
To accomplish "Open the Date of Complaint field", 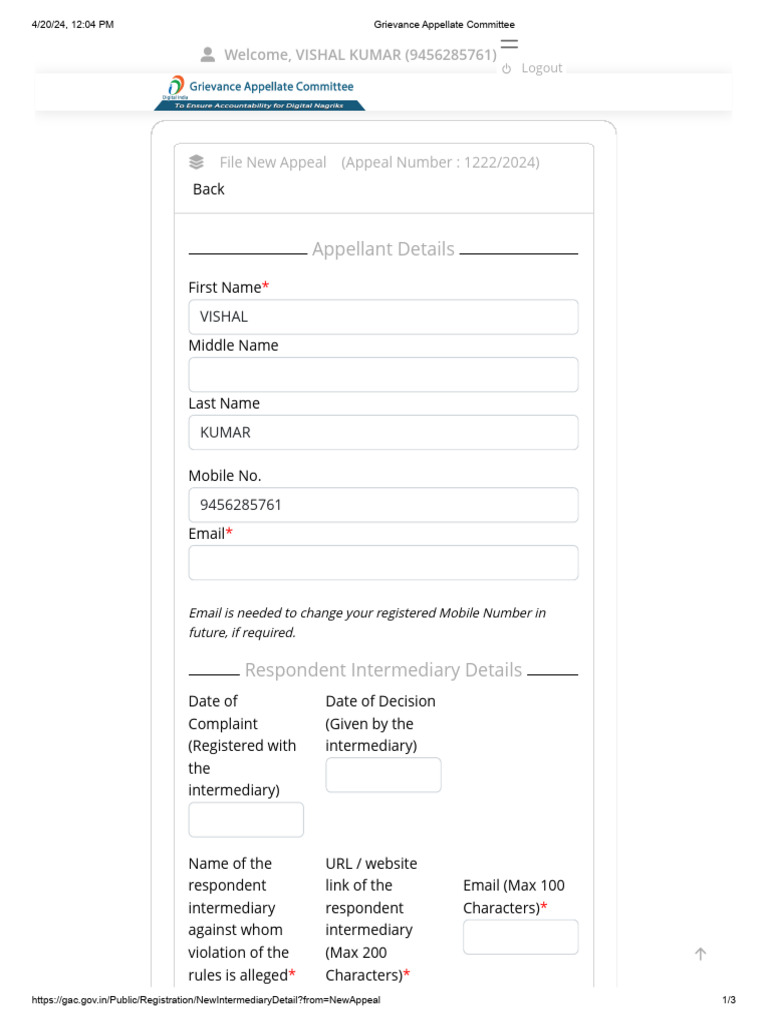I will (x=246, y=820).
